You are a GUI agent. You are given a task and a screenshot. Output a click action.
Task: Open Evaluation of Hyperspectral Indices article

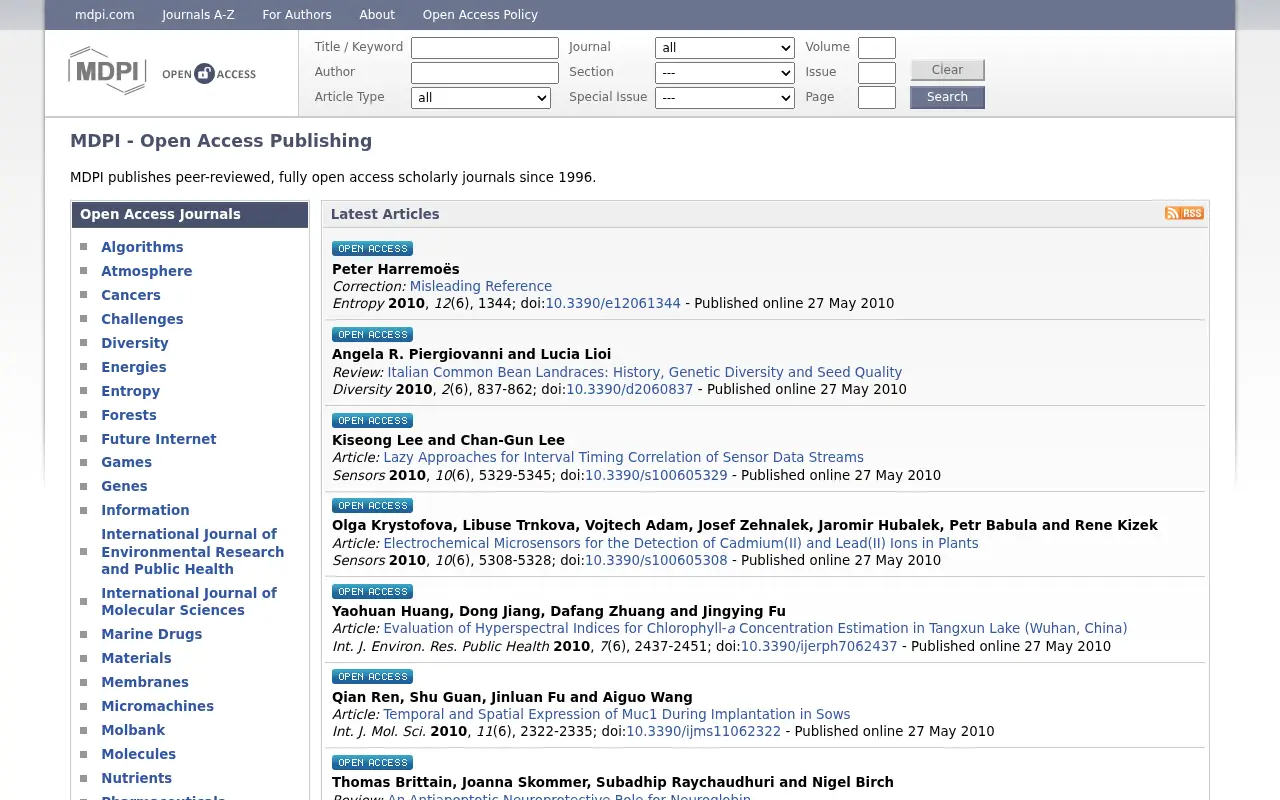755,628
